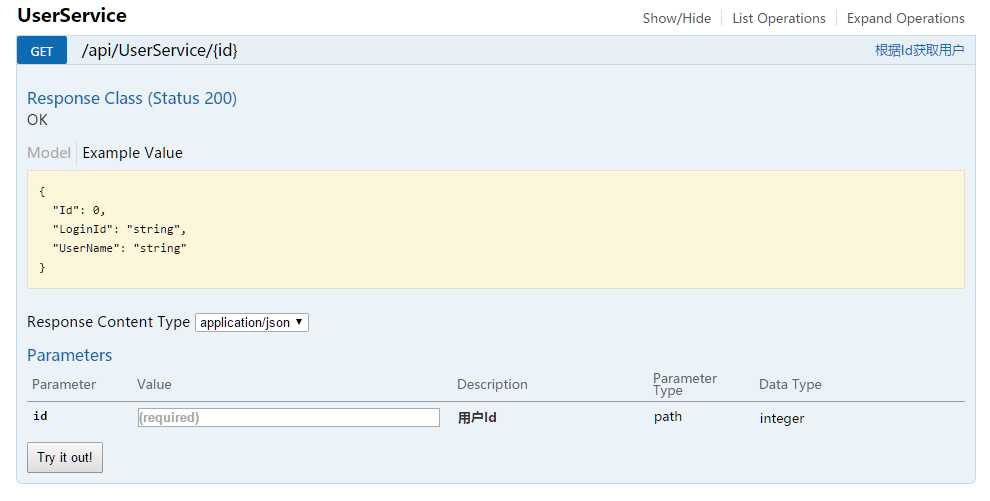Click the GET method badge
The image size is (990, 501).
(x=42, y=50)
